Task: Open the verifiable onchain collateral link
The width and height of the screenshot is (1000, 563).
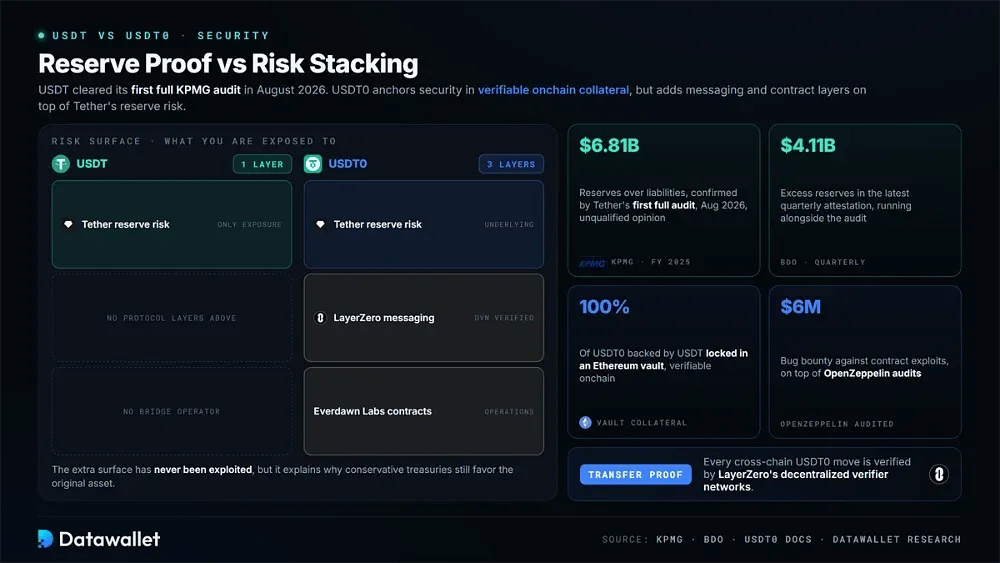Action: point(553,90)
